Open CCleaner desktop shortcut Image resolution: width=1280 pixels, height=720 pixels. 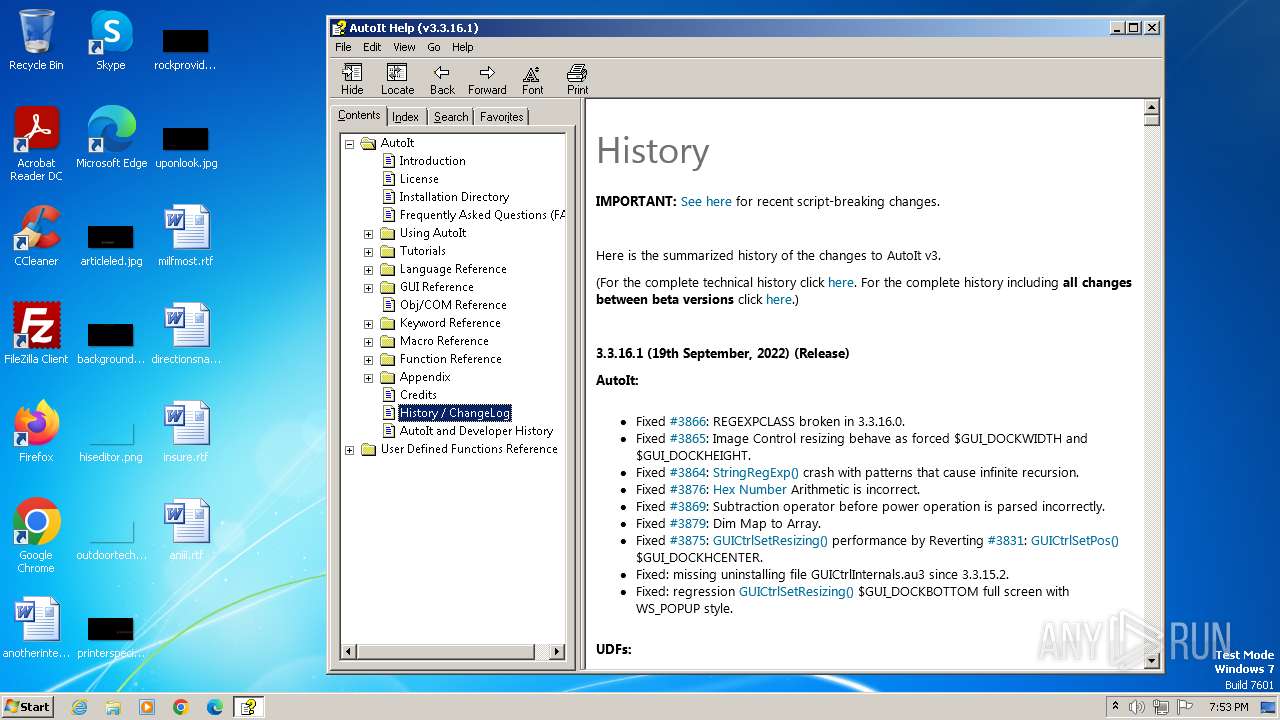tap(36, 236)
